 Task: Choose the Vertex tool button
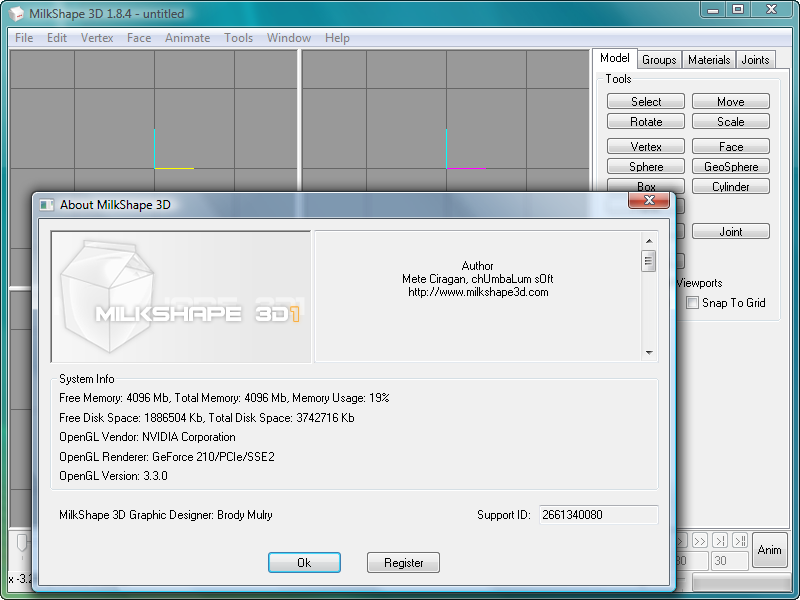[645, 146]
